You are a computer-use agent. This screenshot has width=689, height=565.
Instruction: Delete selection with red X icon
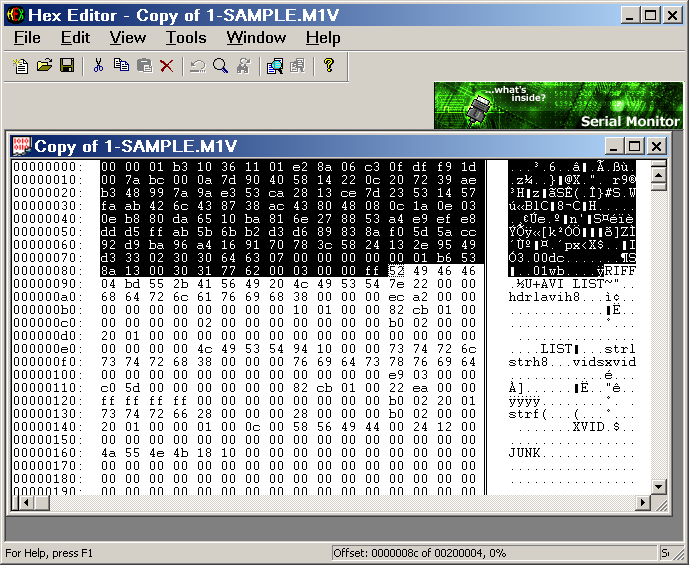pos(167,66)
